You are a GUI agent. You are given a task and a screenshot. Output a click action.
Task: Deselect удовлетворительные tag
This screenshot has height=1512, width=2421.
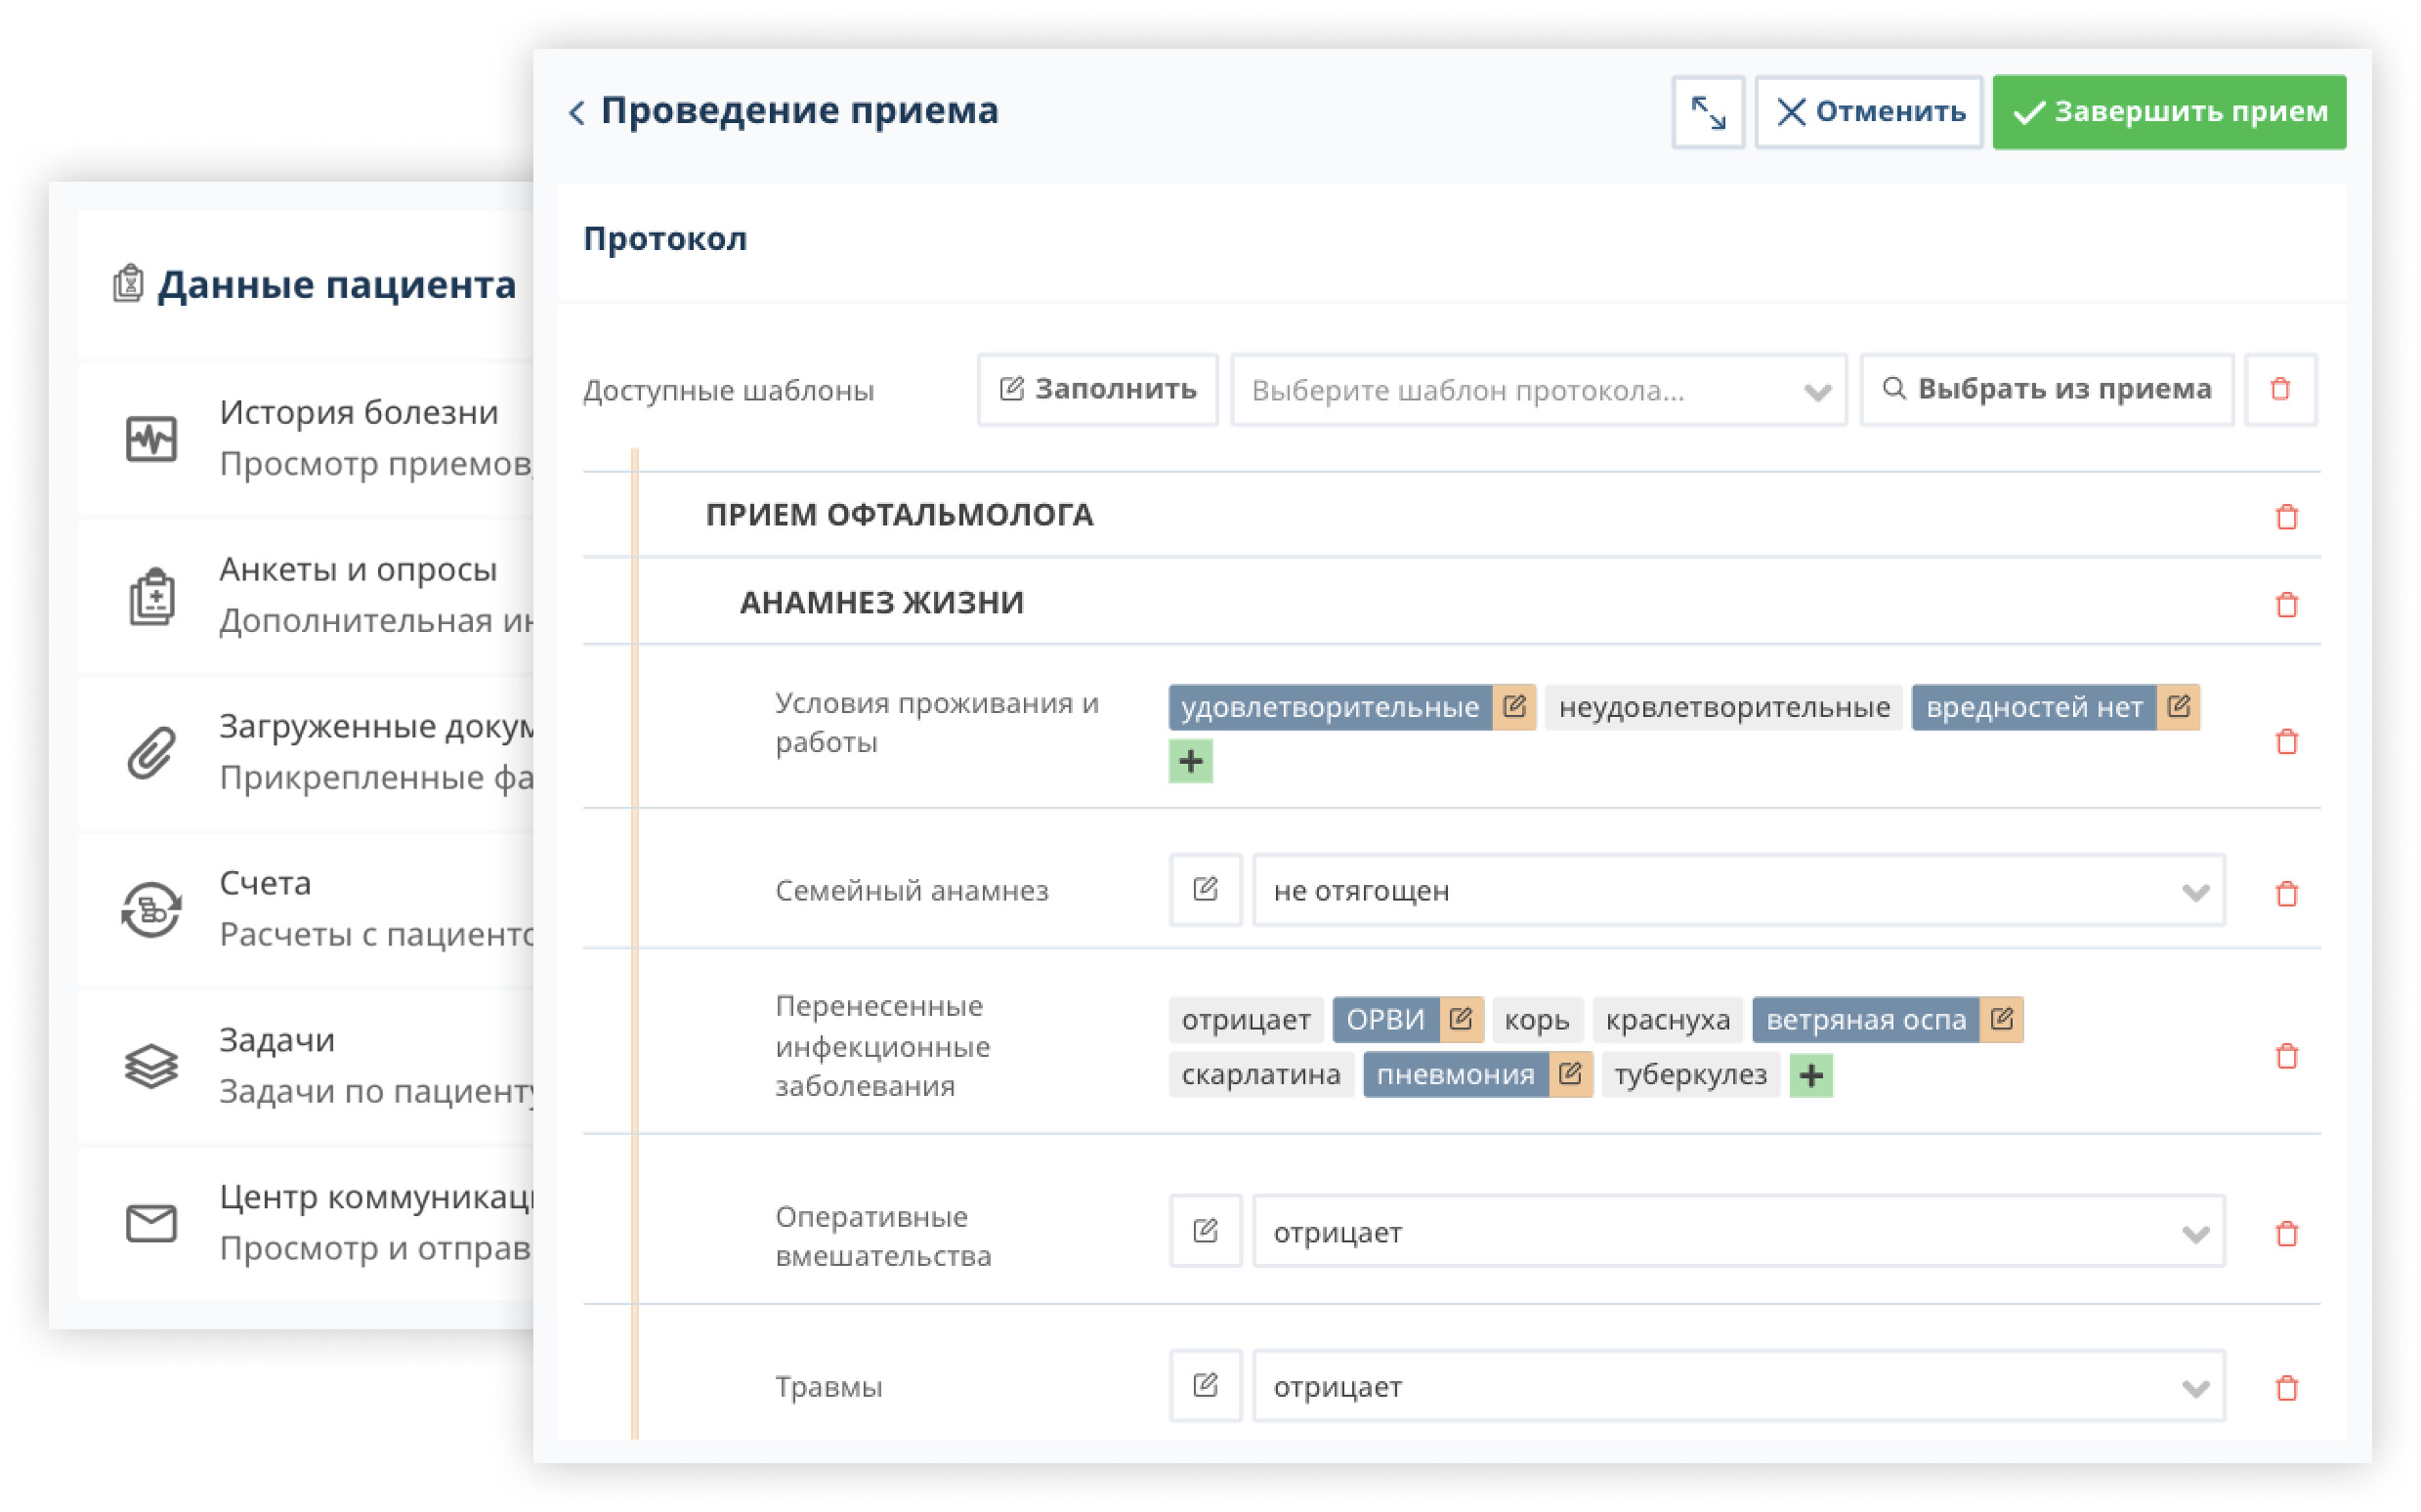[1330, 708]
